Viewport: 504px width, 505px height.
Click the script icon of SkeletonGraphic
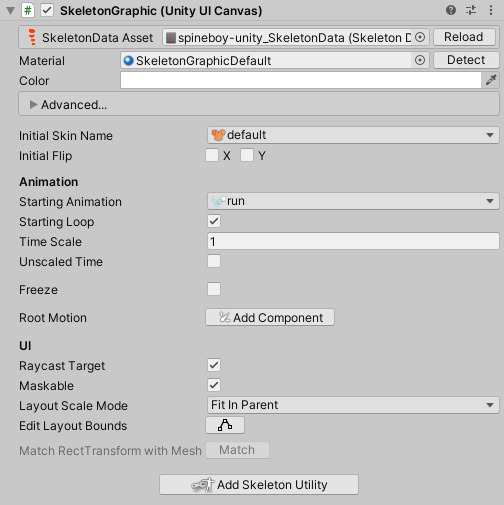click(28, 10)
